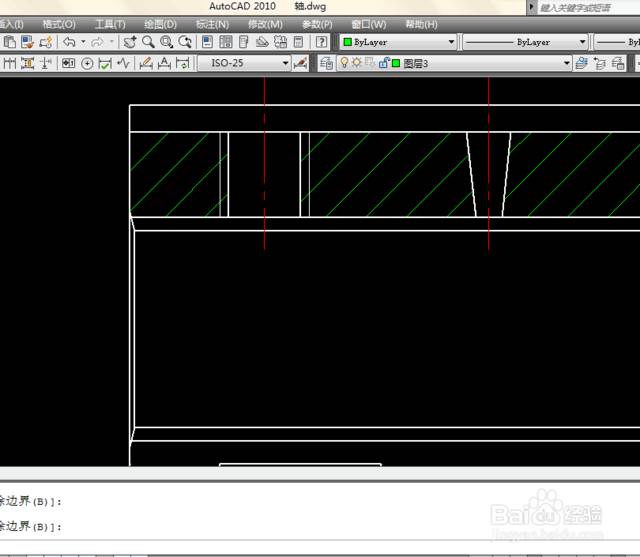The height and width of the screenshot is (557, 640).
Task: Select the Continue dimension tool
Action: (9, 63)
